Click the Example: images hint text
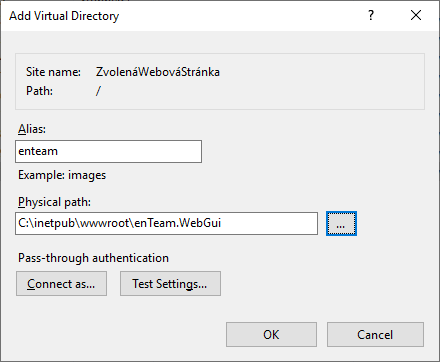Screen dimensions: 440x362 62,175
